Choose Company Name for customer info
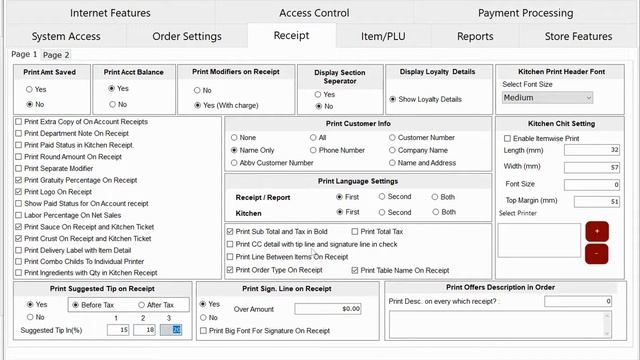Image resolution: width=640 pixels, height=360 pixels. tap(392, 150)
